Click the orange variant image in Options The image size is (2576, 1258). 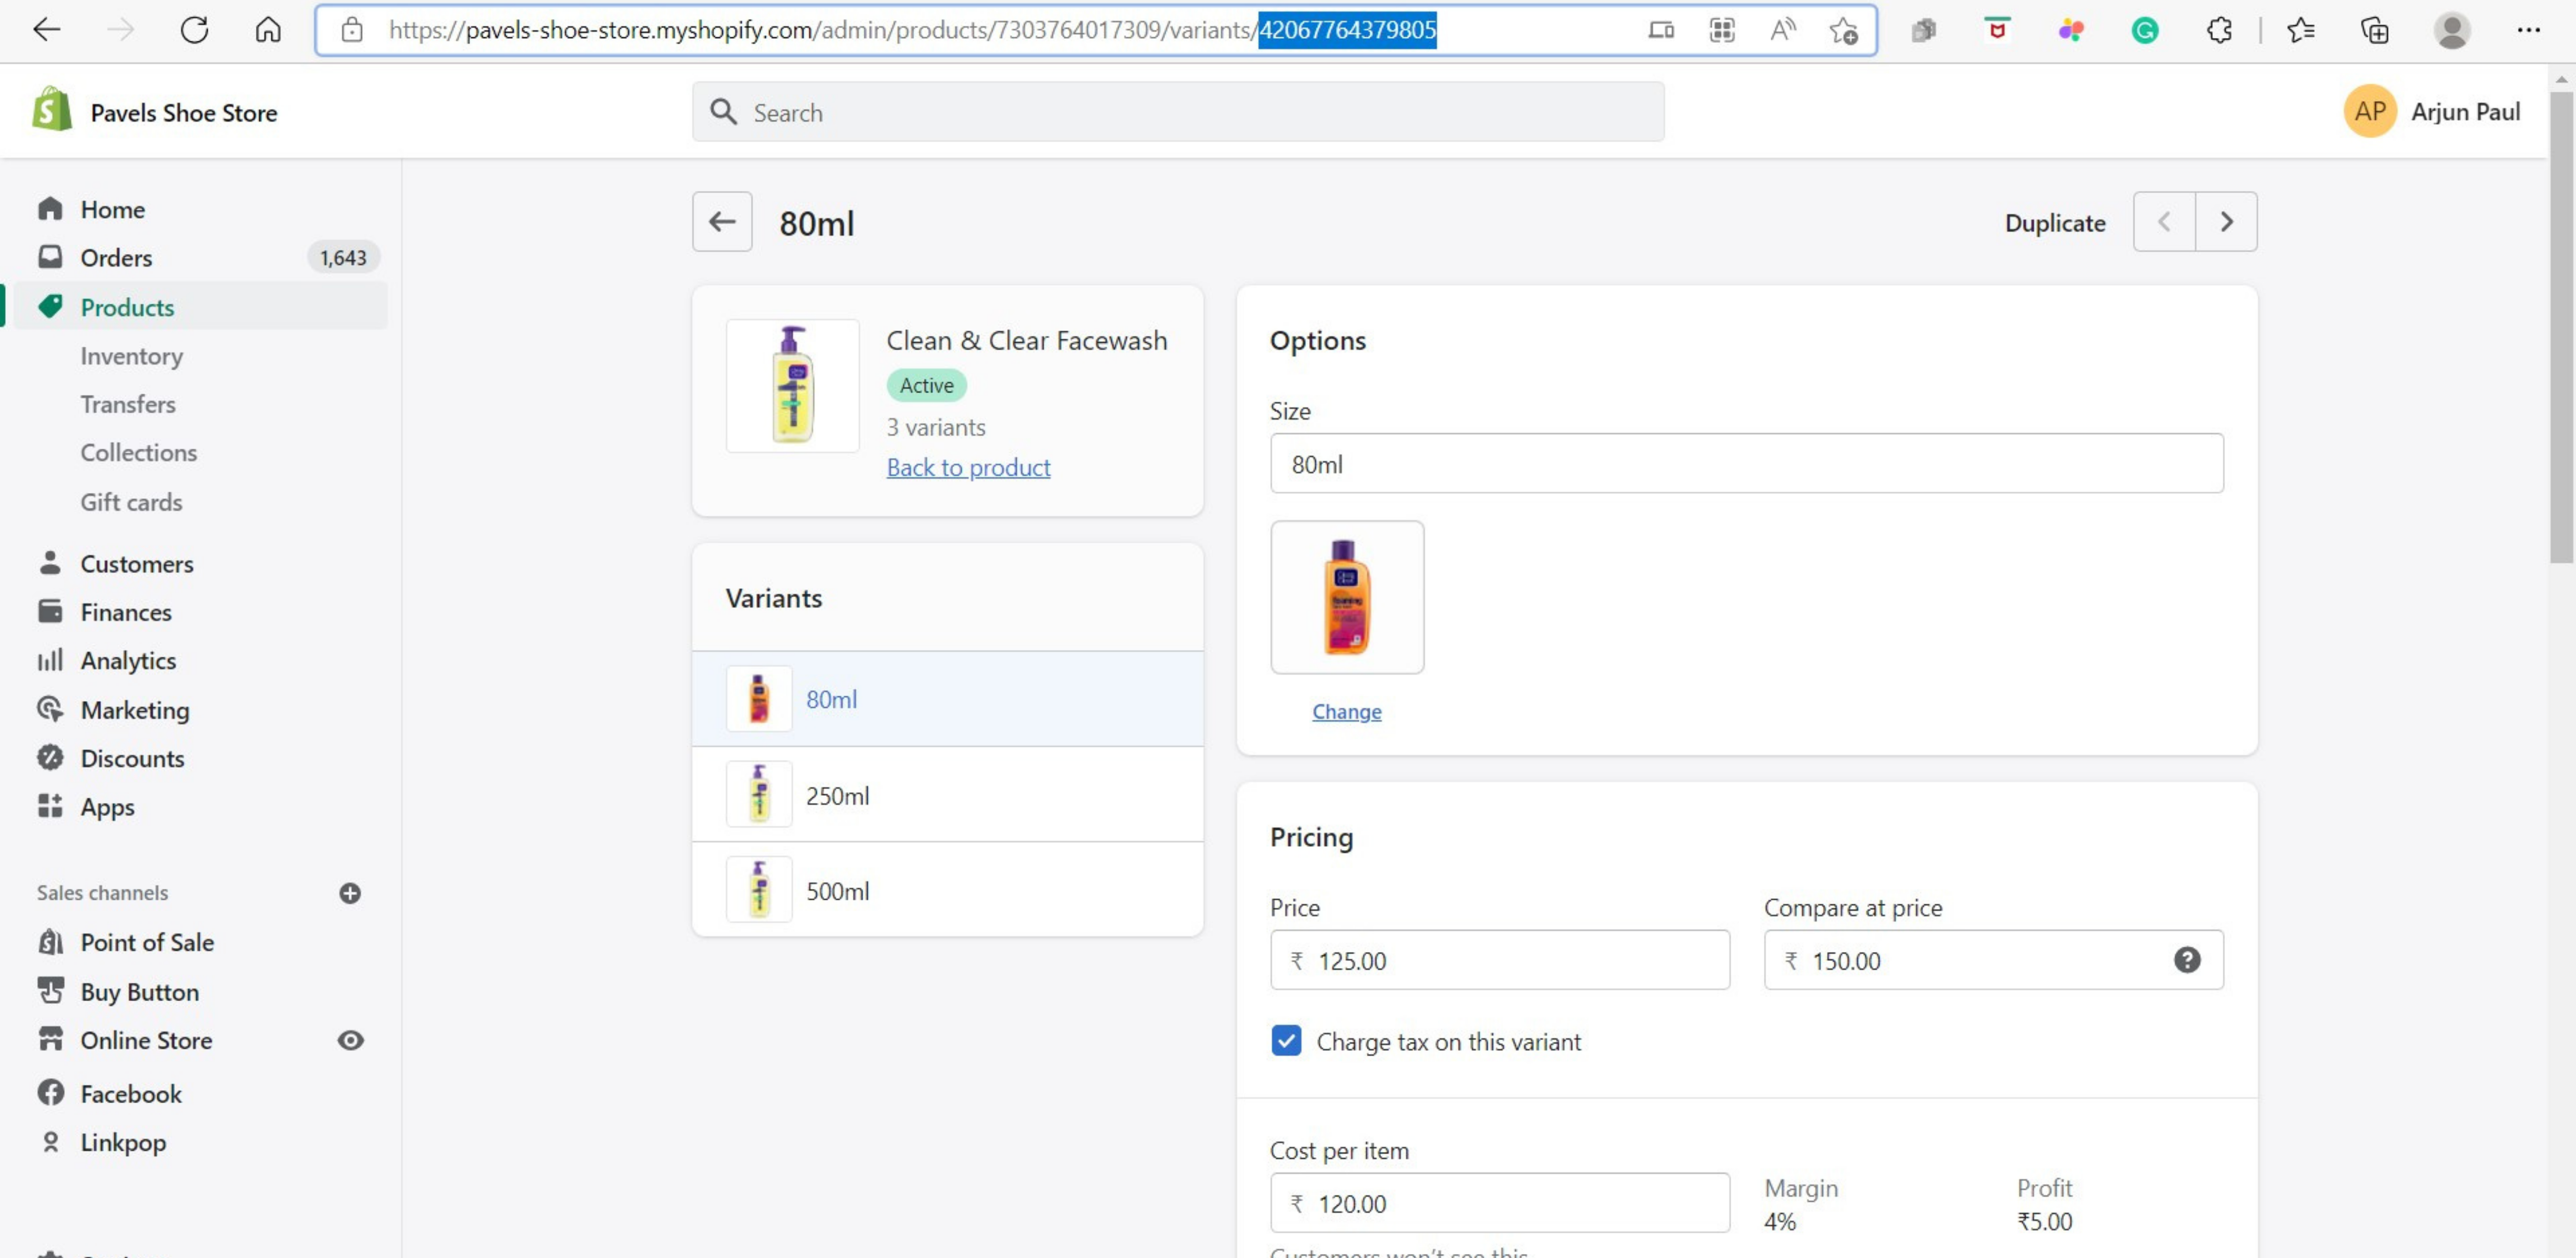pos(1347,597)
